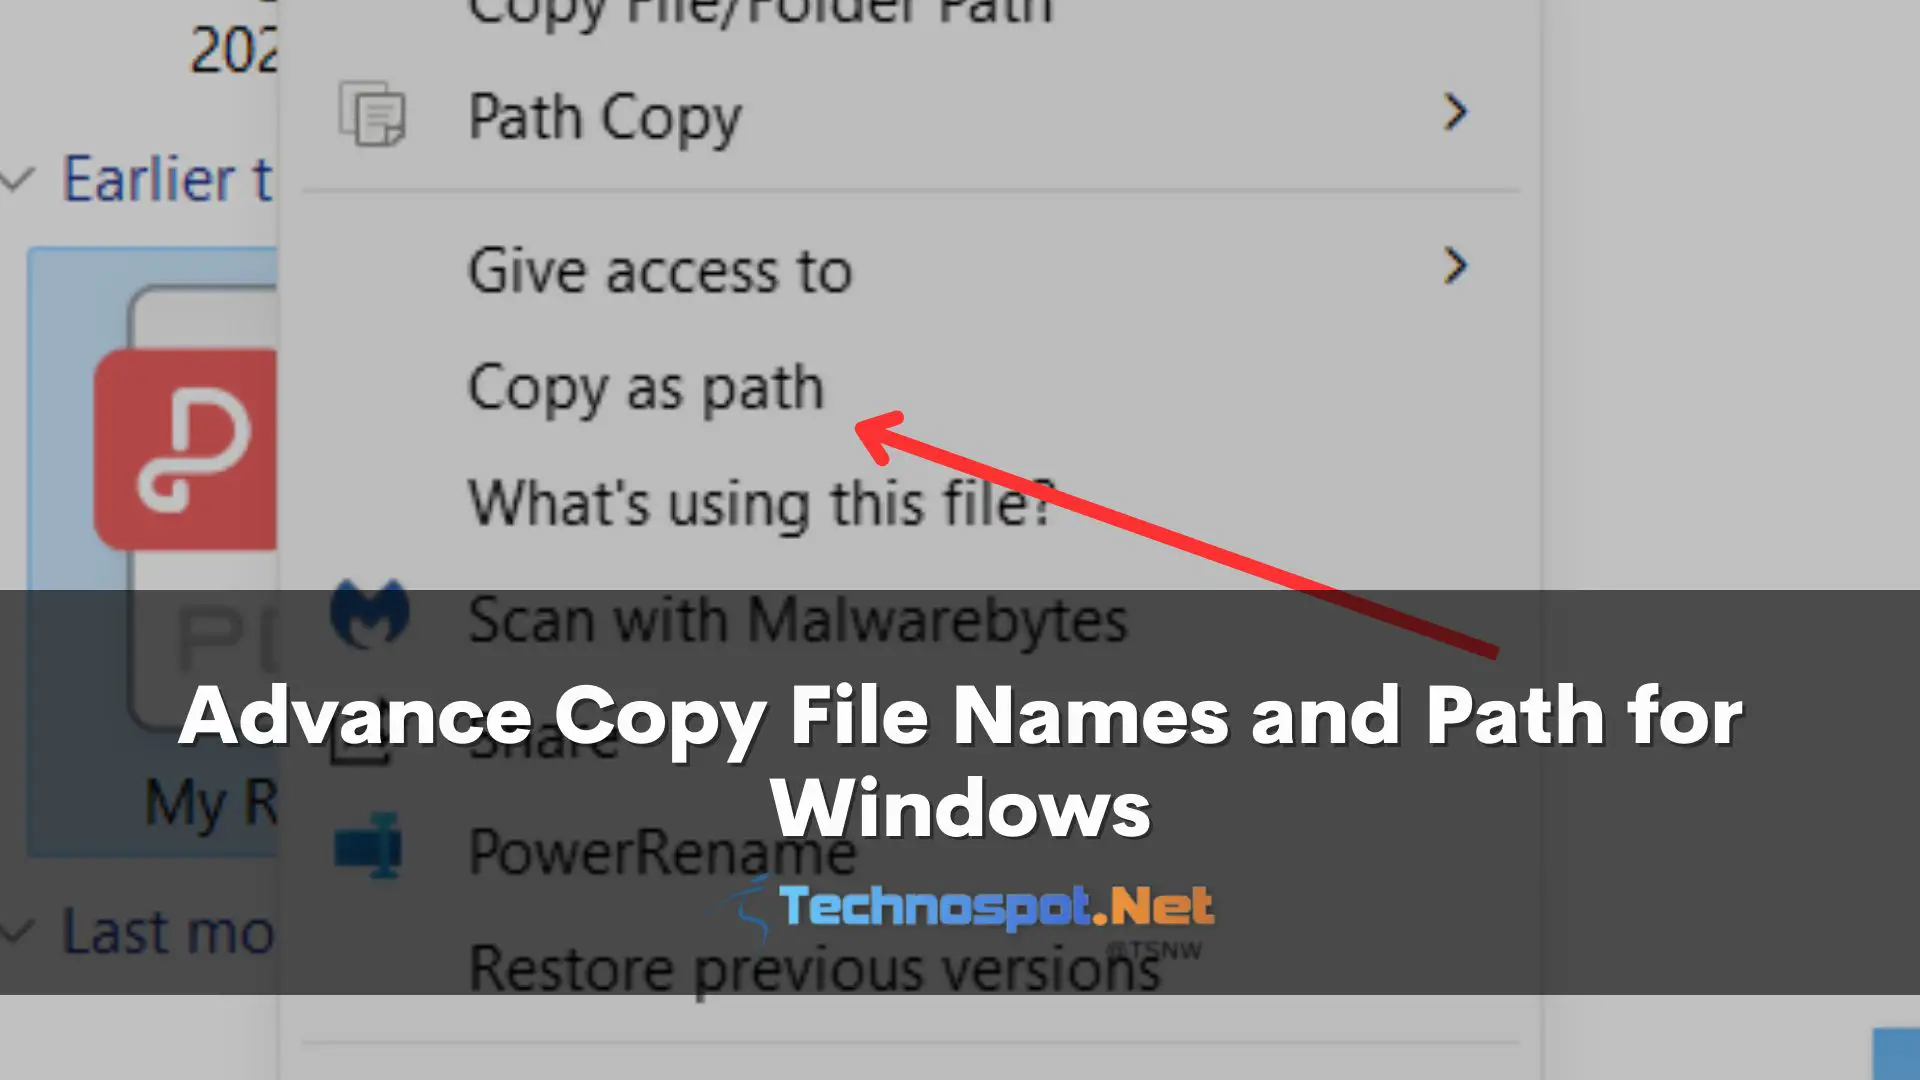Click Copy File/Folder Path entry at top
The image size is (1920, 1080).
pyautogui.click(x=760, y=14)
